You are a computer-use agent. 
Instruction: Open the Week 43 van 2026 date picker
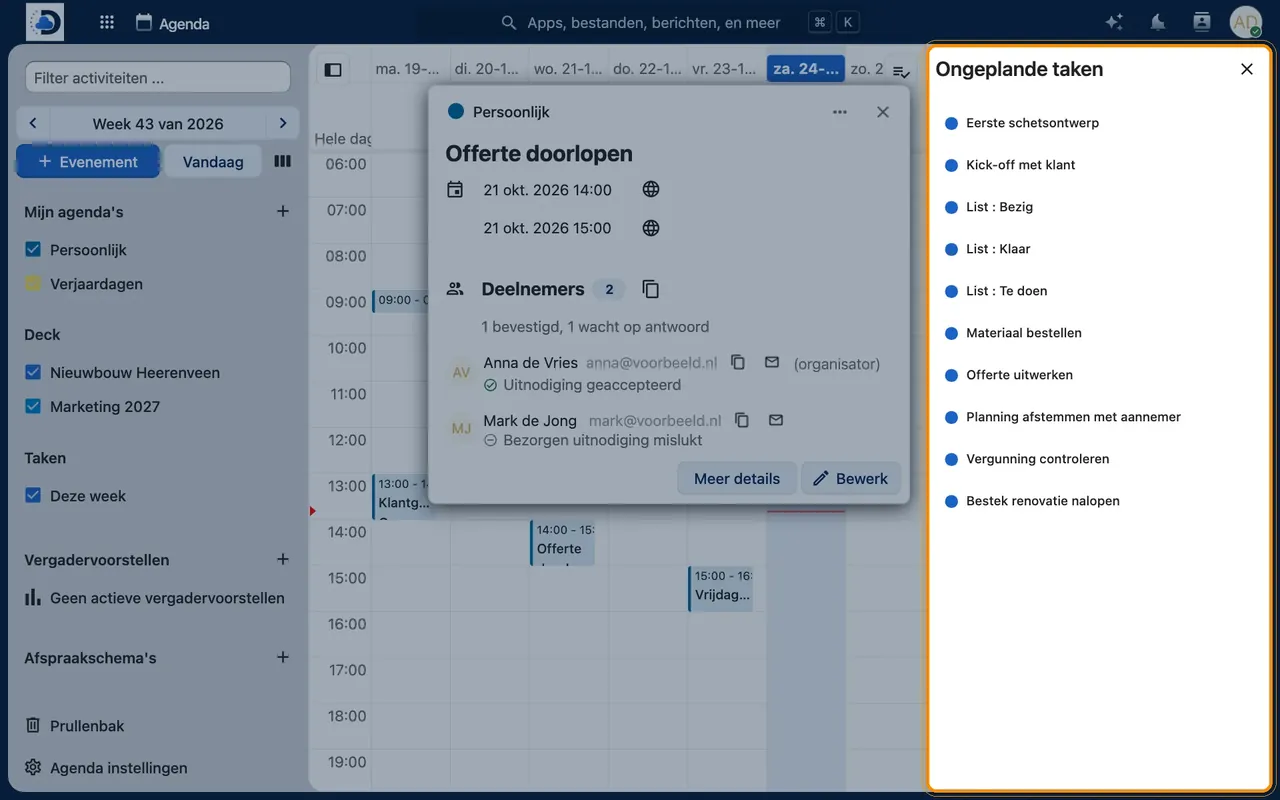(x=158, y=124)
